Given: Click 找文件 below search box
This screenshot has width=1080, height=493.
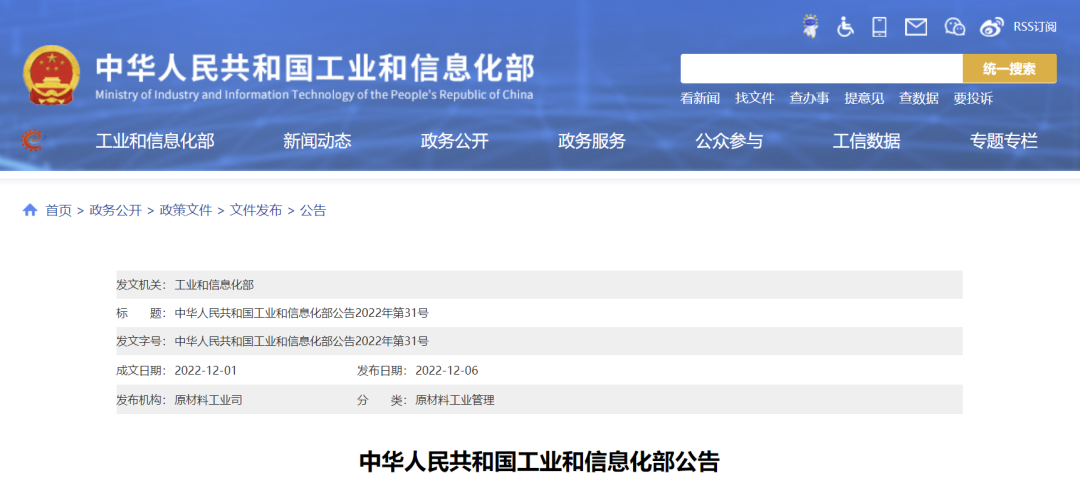Looking at the screenshot, I should (755, 98).
